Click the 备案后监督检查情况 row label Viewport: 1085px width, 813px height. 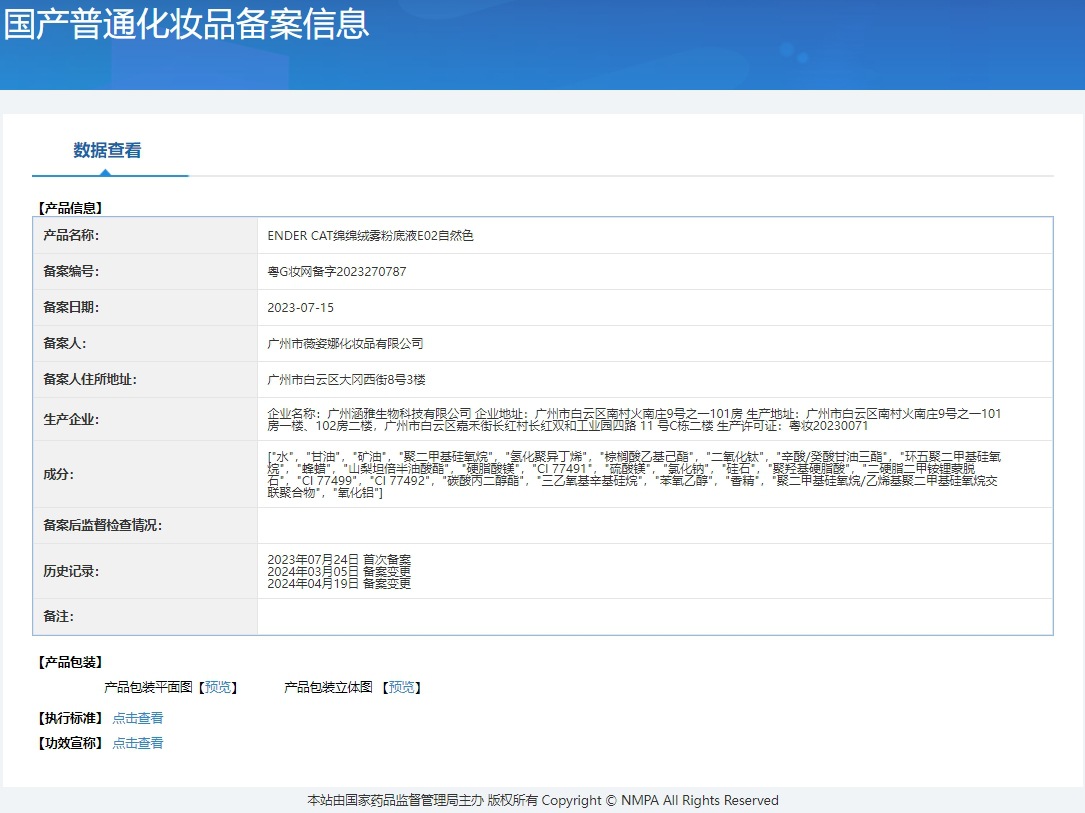click(x=102, y=525)
